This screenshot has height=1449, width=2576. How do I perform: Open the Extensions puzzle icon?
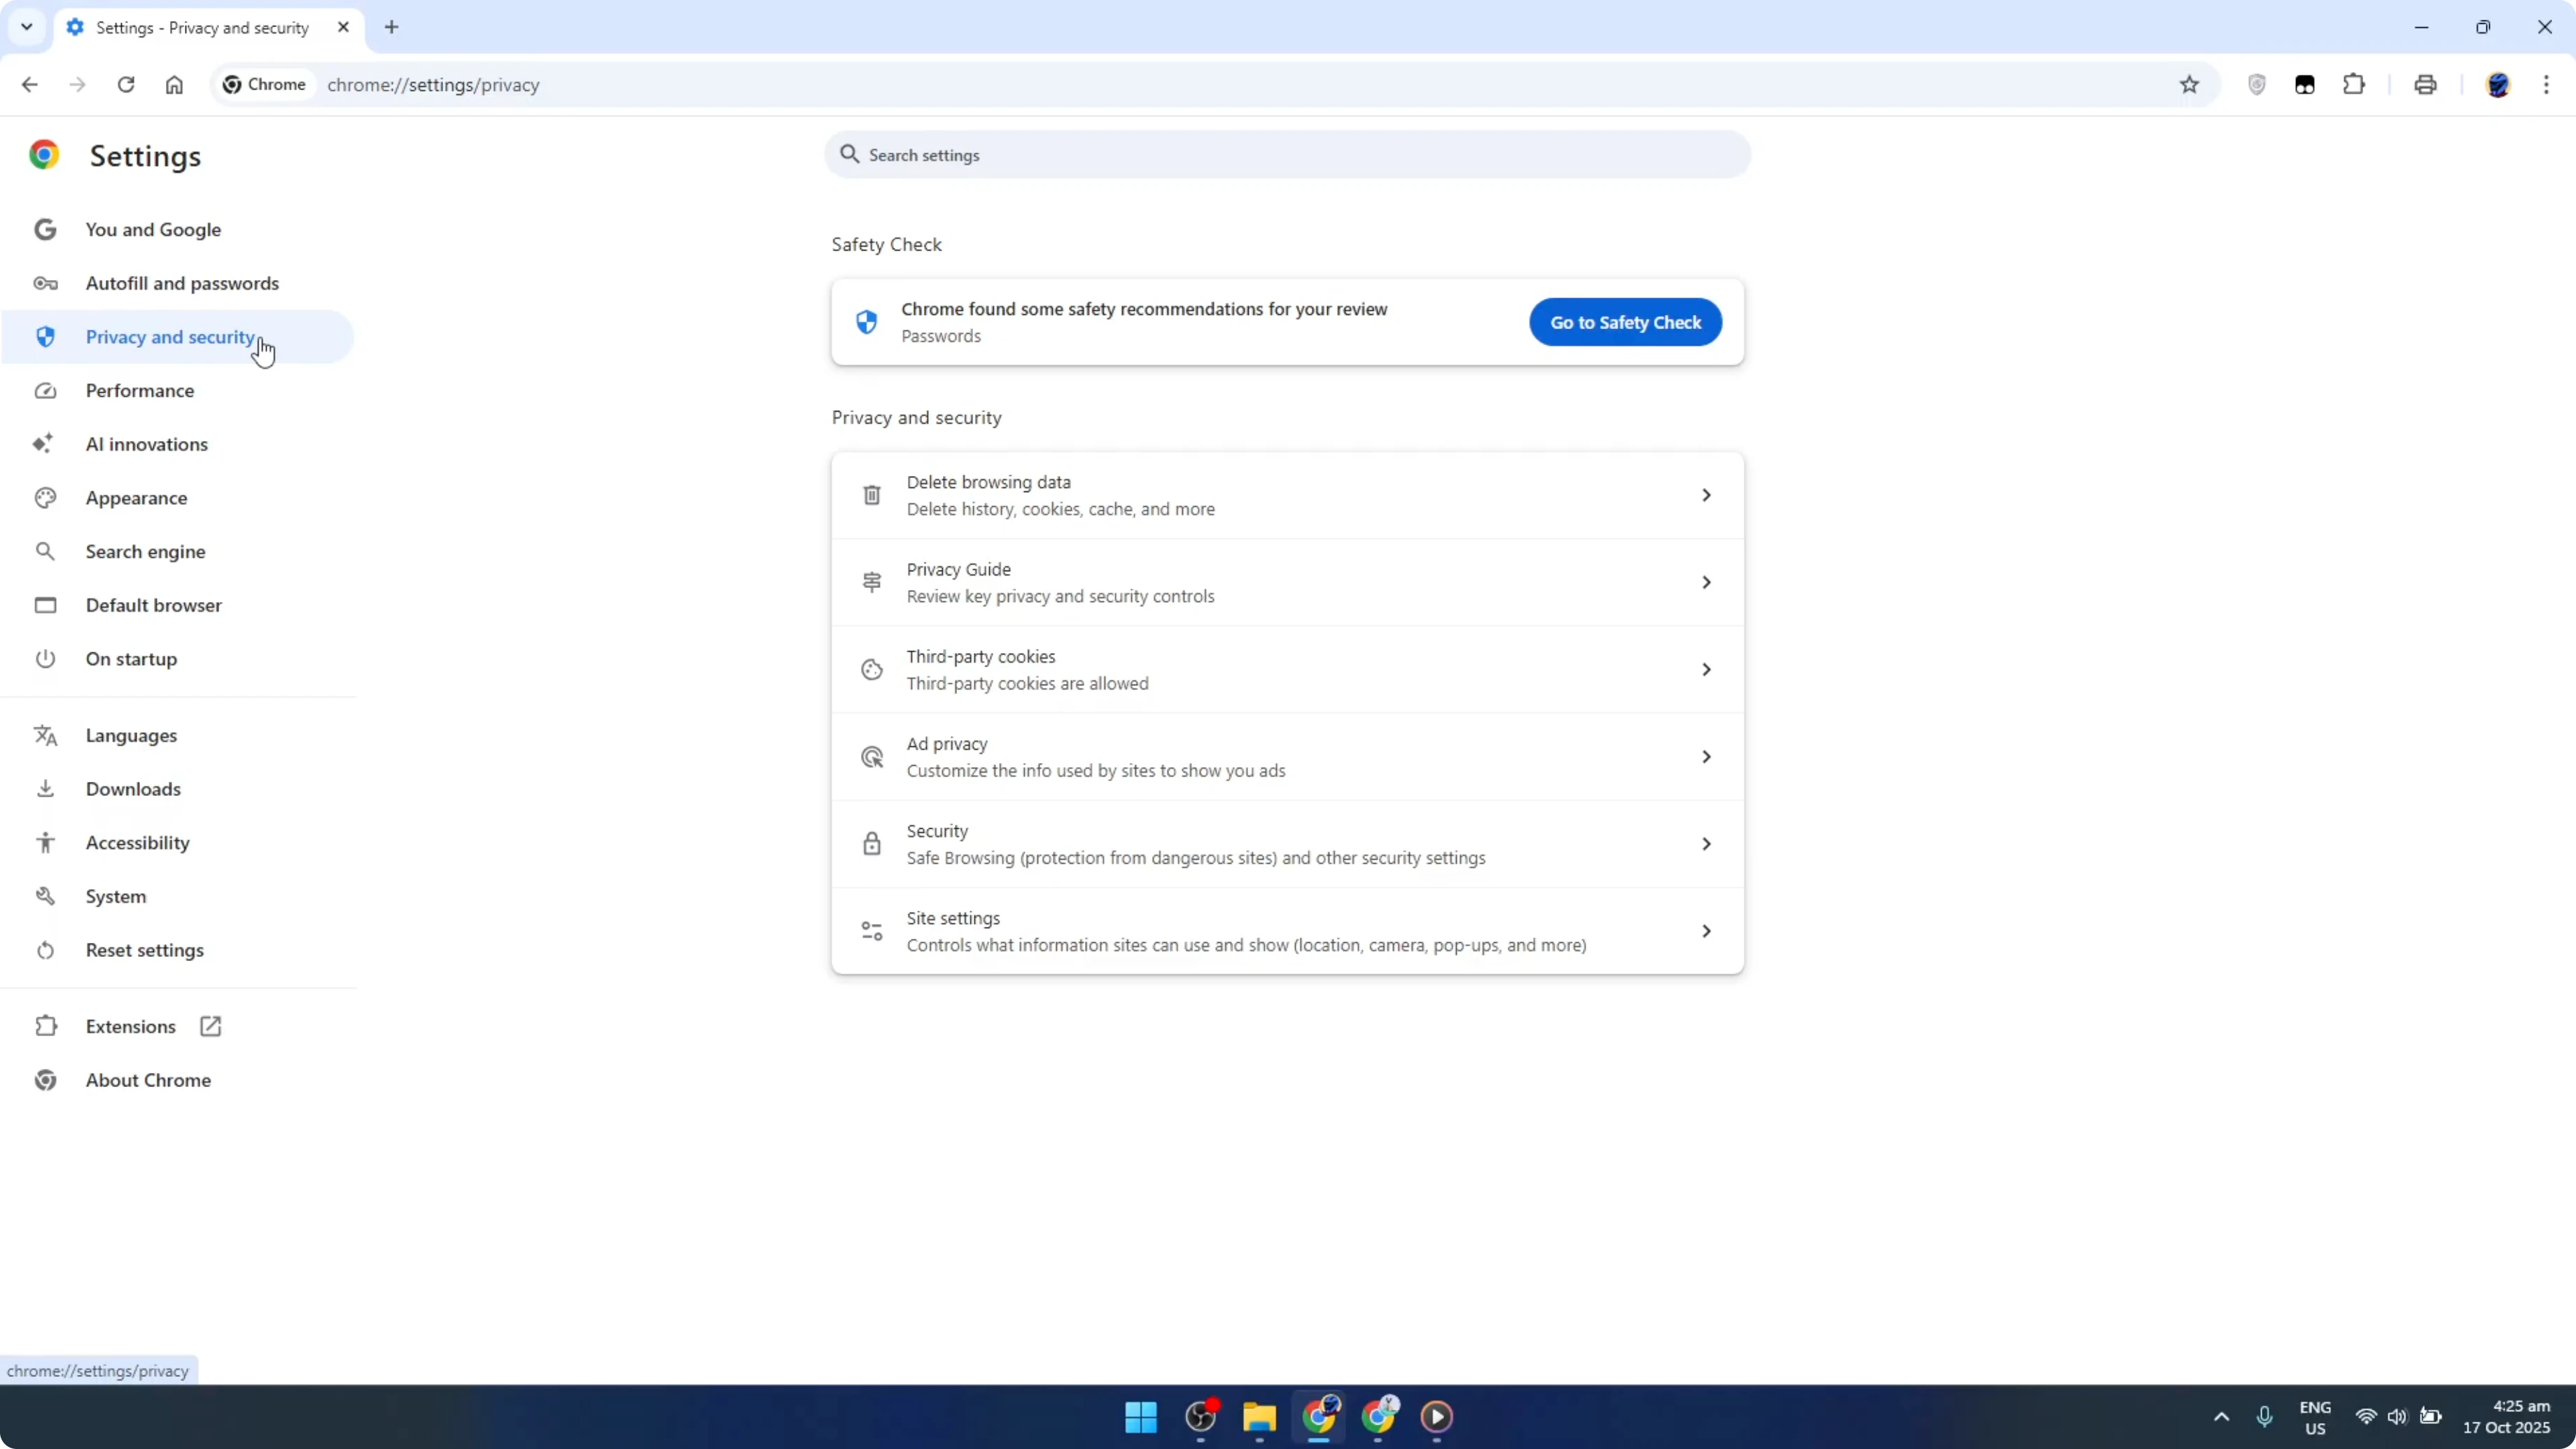click(x=2354, y=85)
